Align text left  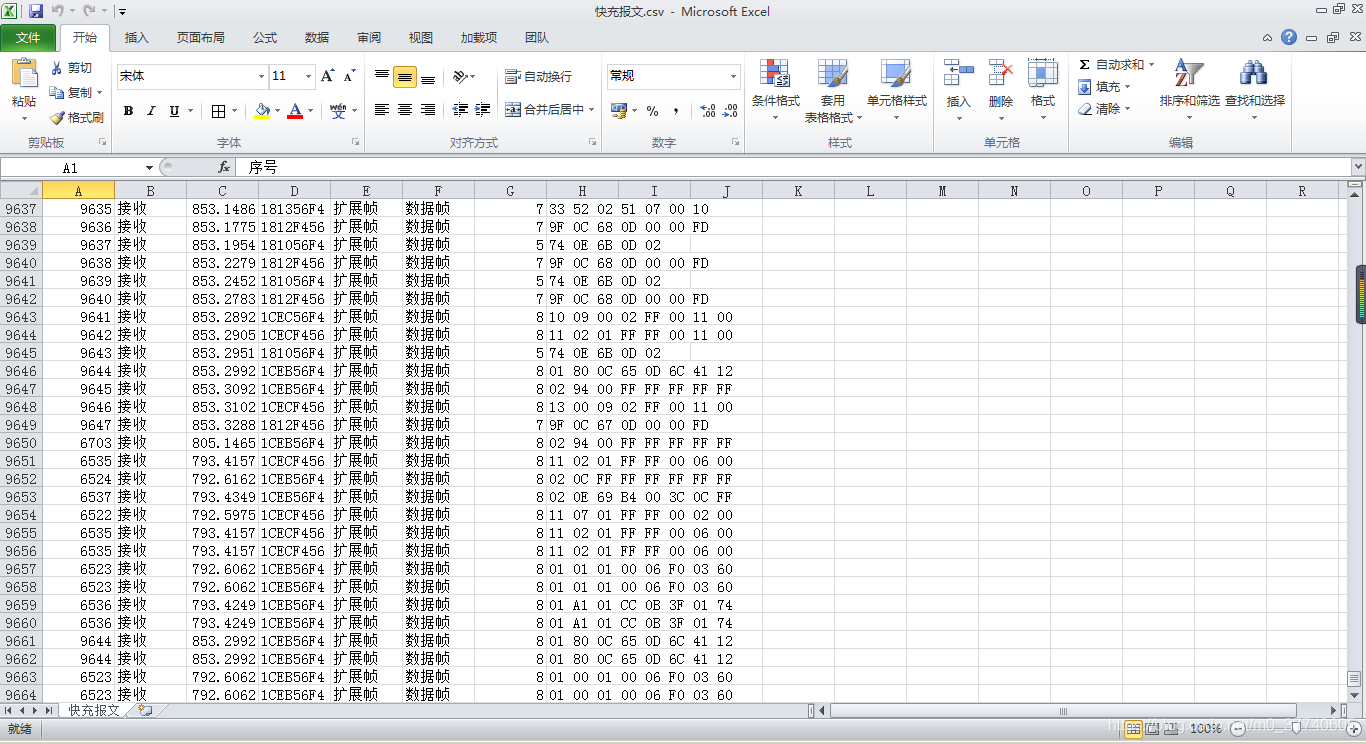coord(382,110)
